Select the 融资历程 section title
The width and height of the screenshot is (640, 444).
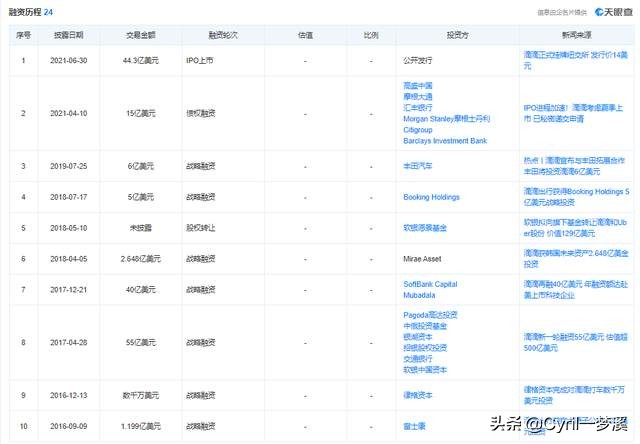point(25,12)
